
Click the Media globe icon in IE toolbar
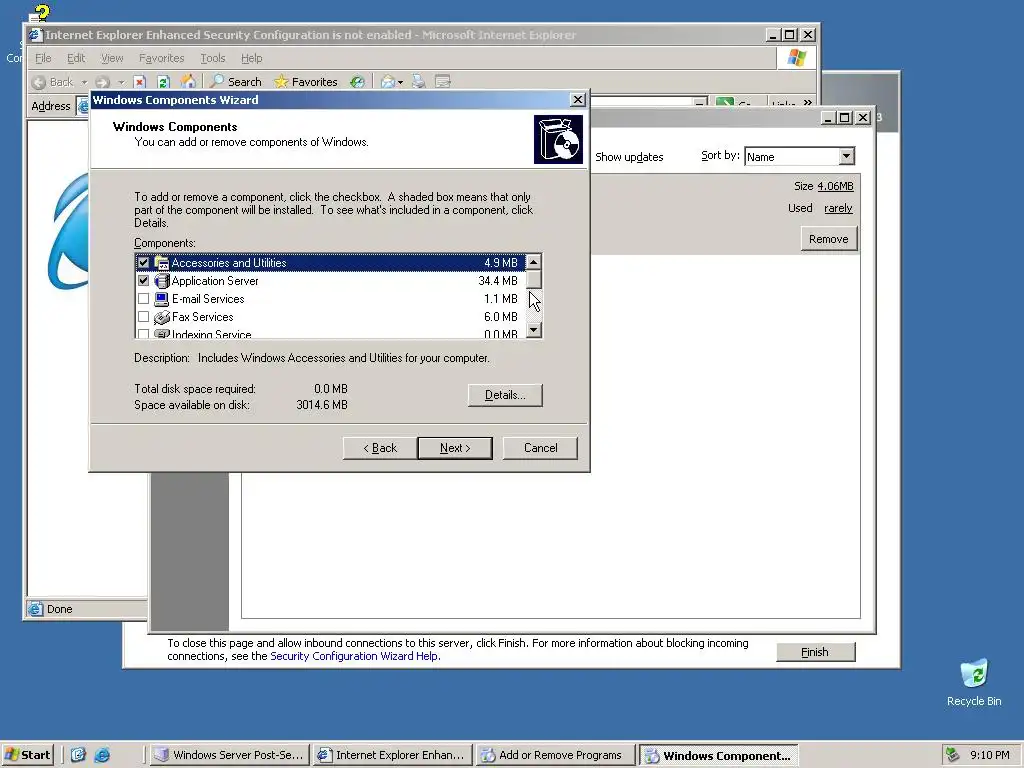[x=357, y=82]
